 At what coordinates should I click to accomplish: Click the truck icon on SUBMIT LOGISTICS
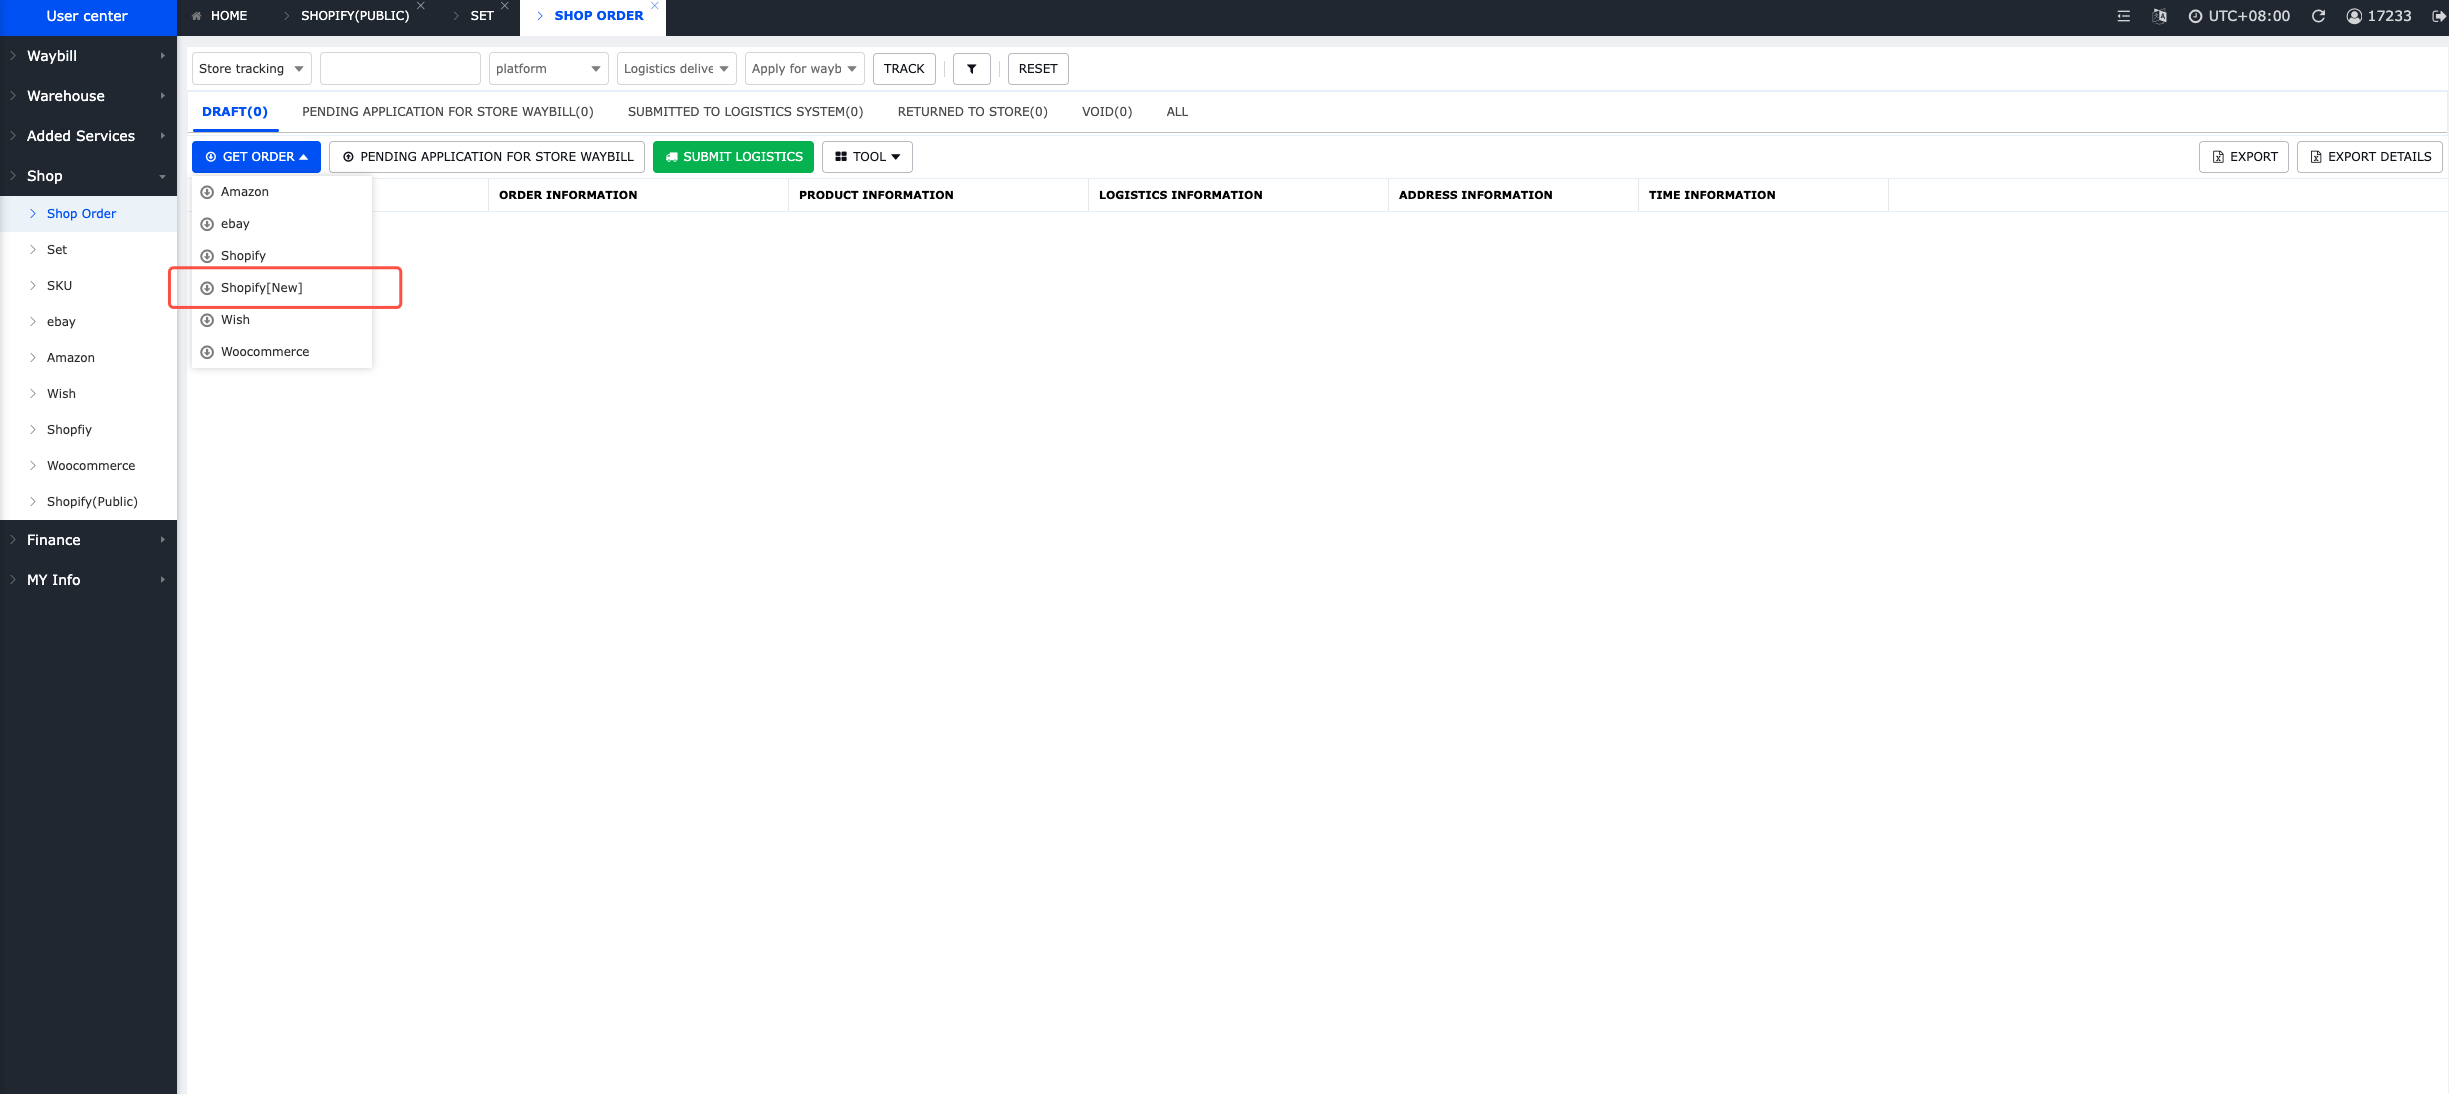(x=671, y=157)
